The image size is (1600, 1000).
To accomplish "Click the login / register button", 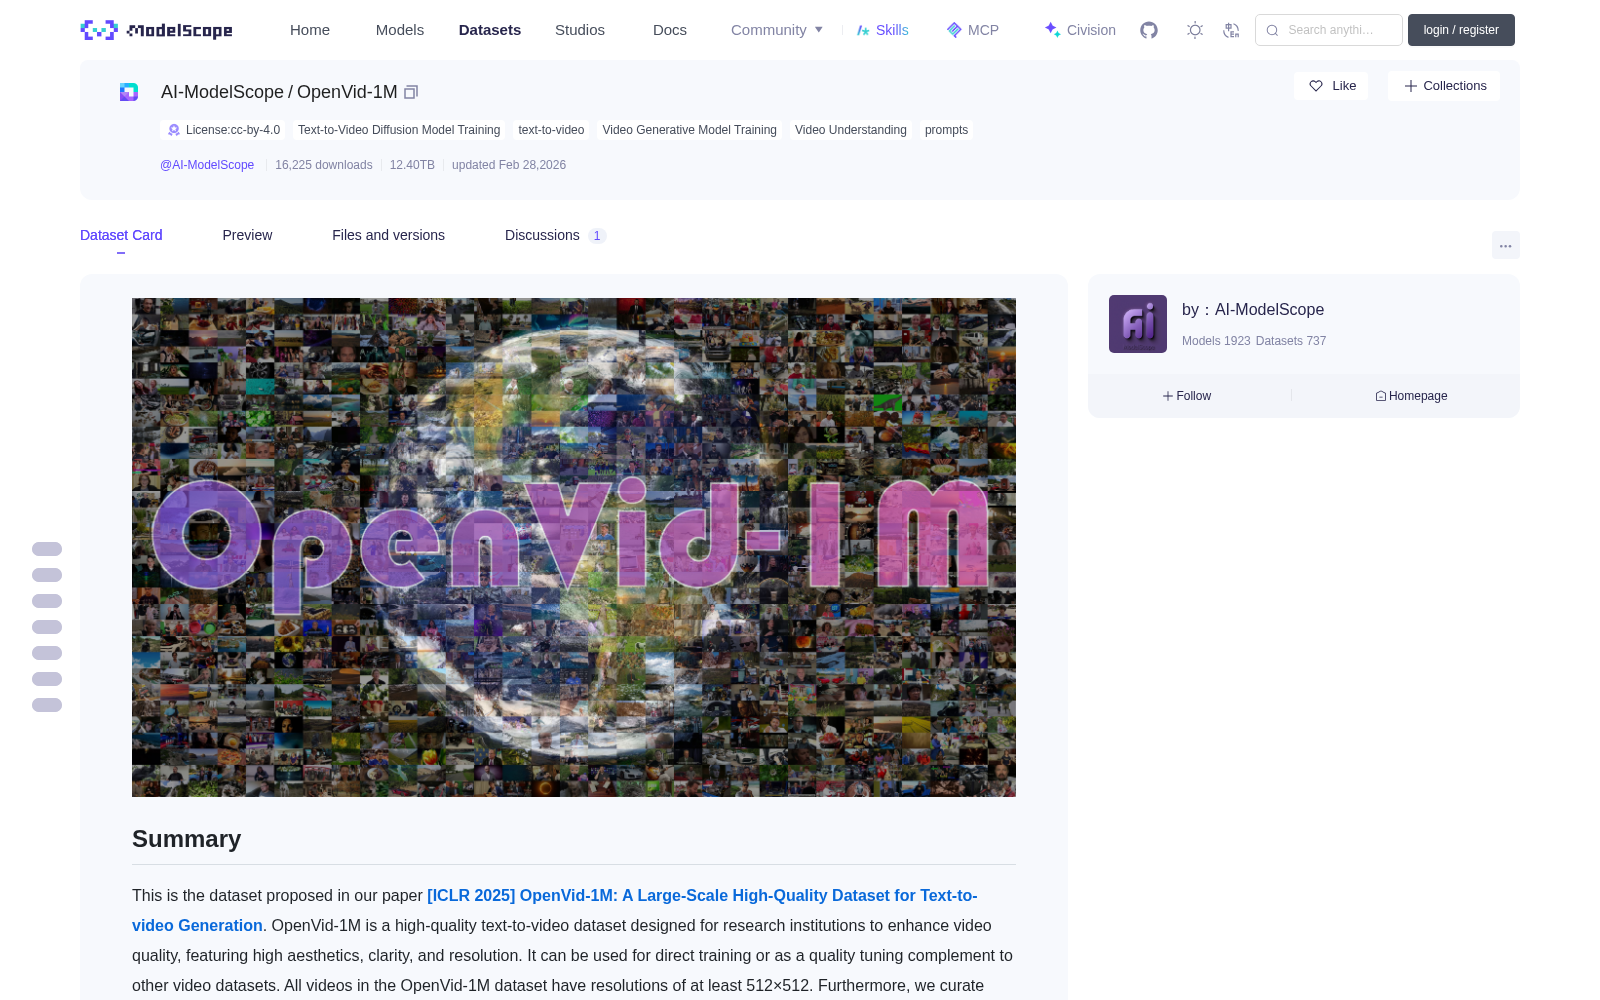I will [x=1461, y=30].
